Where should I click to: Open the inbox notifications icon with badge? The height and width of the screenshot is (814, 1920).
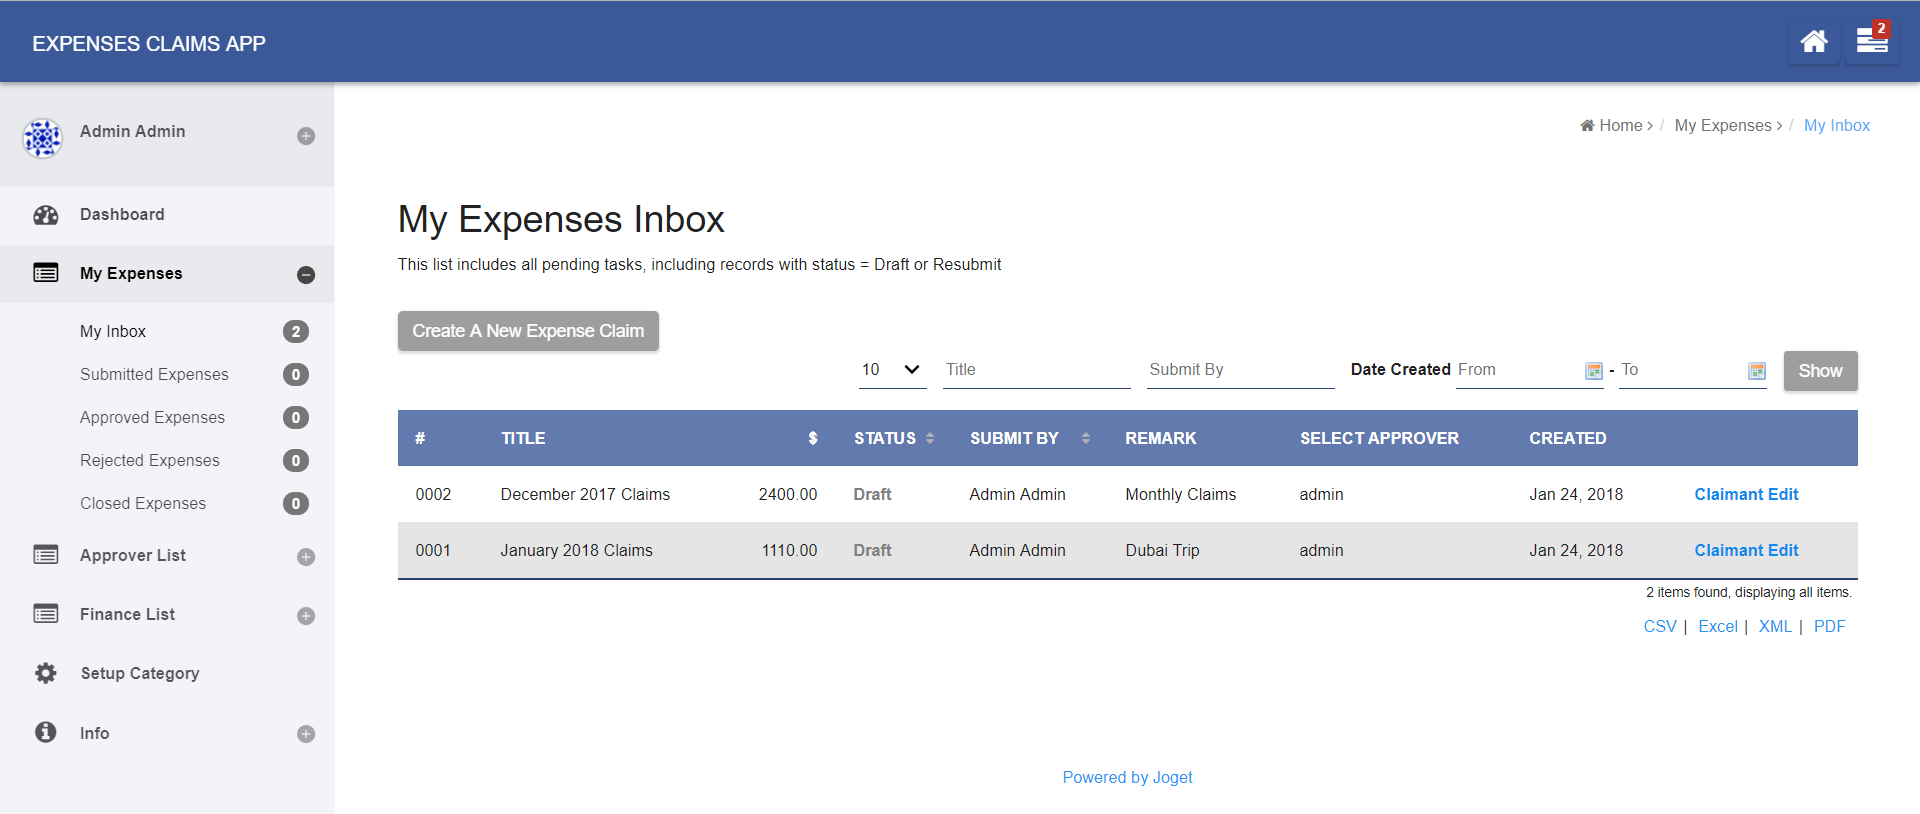[1871, 42]
